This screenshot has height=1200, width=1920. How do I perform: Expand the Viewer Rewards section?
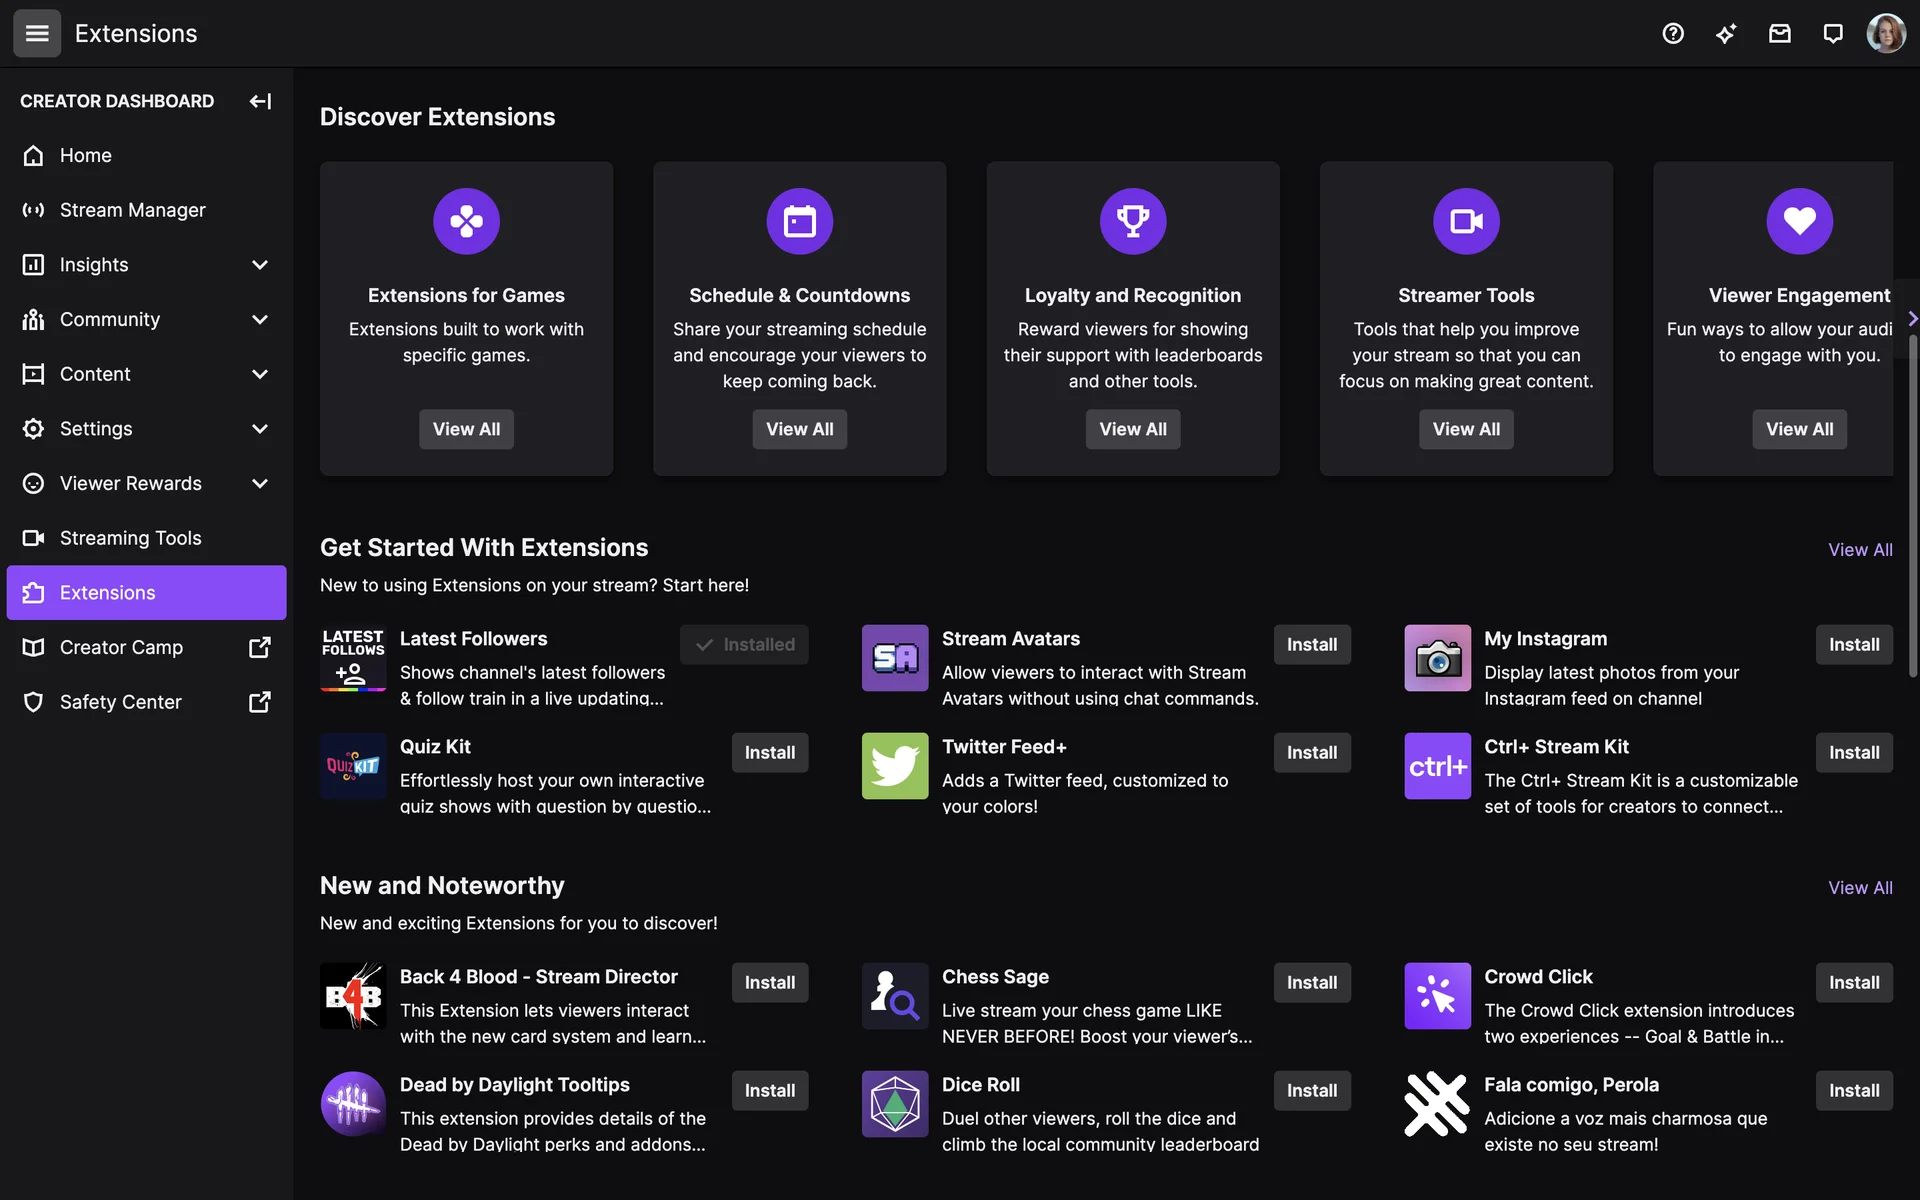coord(260,484)
